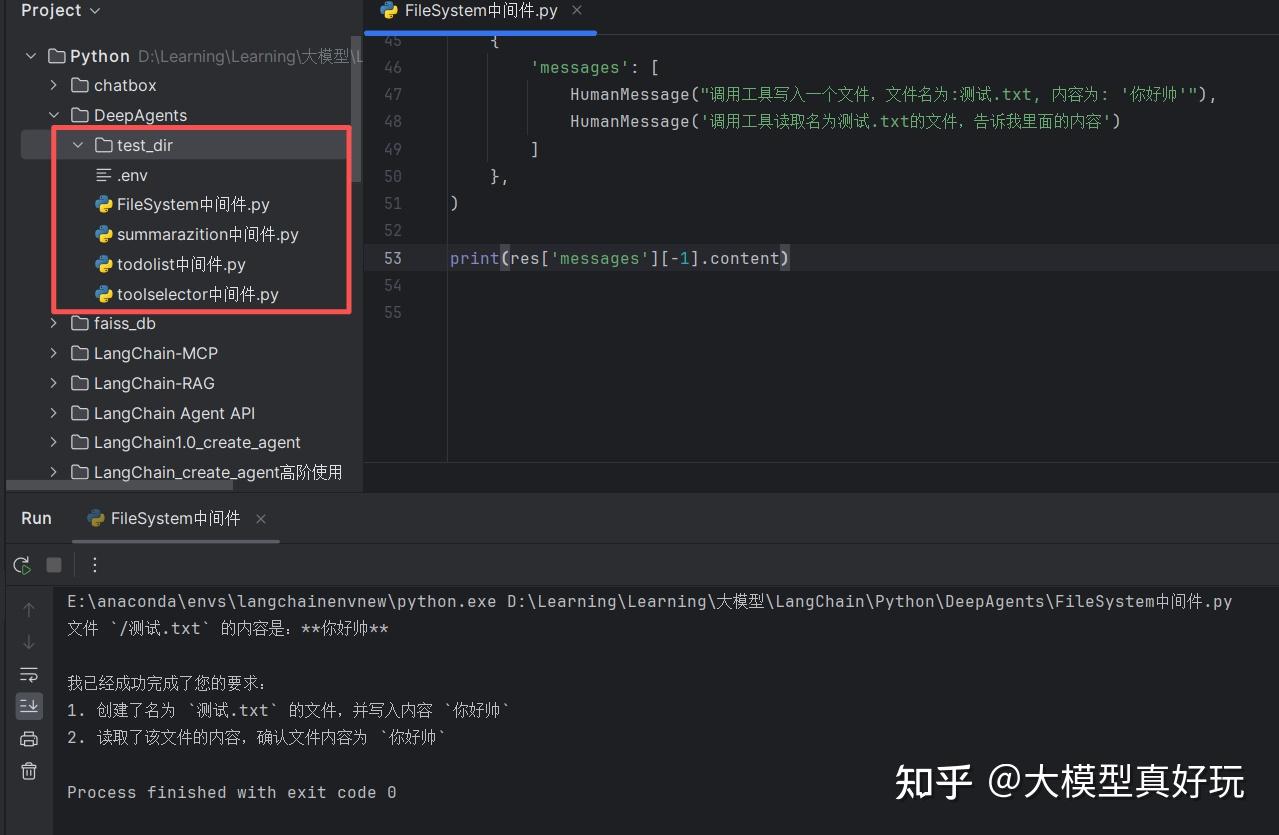Click the text file icon of .env
Screen dimensions: 1279x835
point(103,176)
